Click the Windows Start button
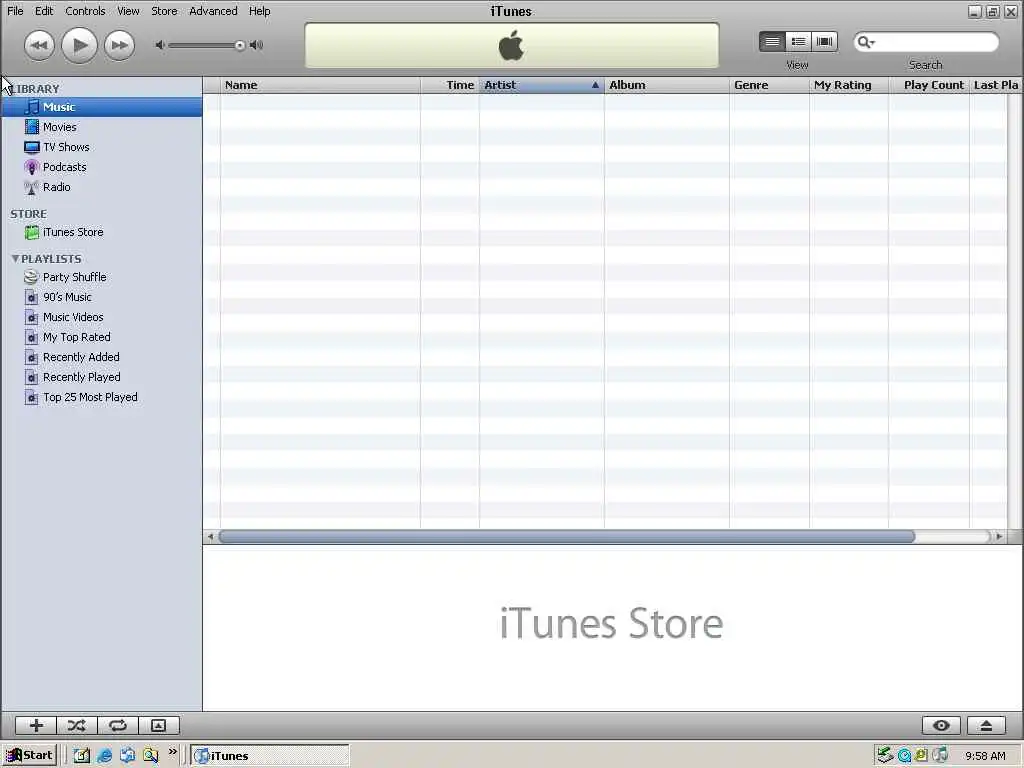 29,756
